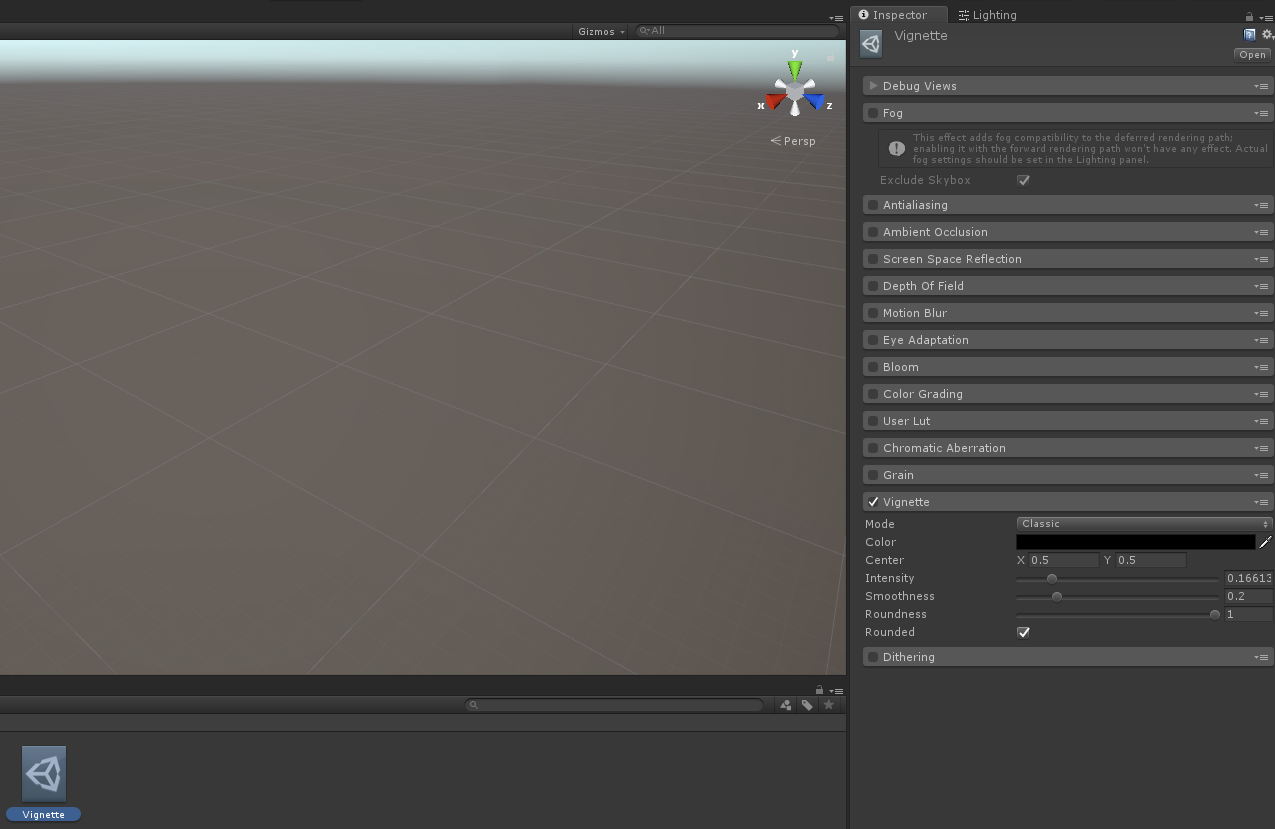Unlock the Project panel lock icon

pos(819,690)
